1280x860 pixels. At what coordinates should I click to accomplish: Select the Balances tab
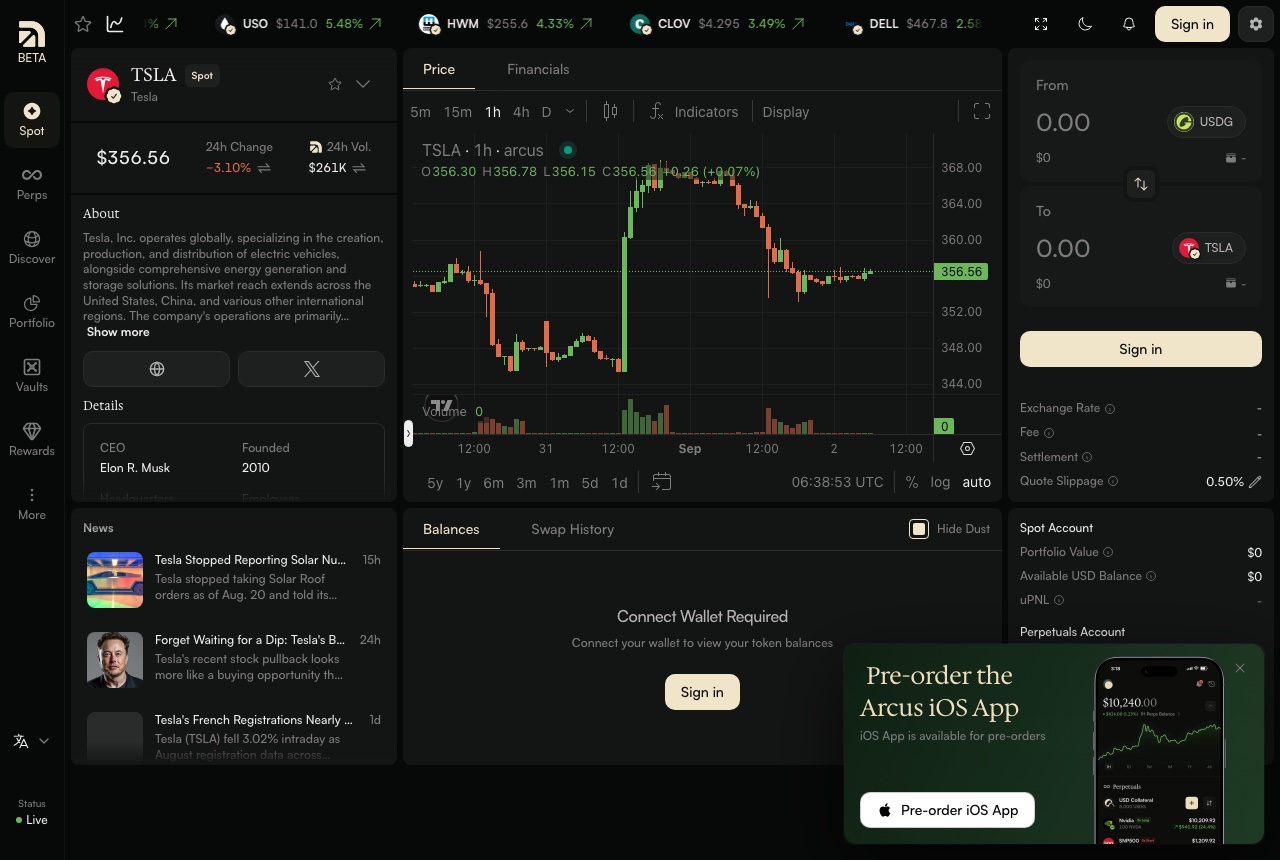coord(451,529)
